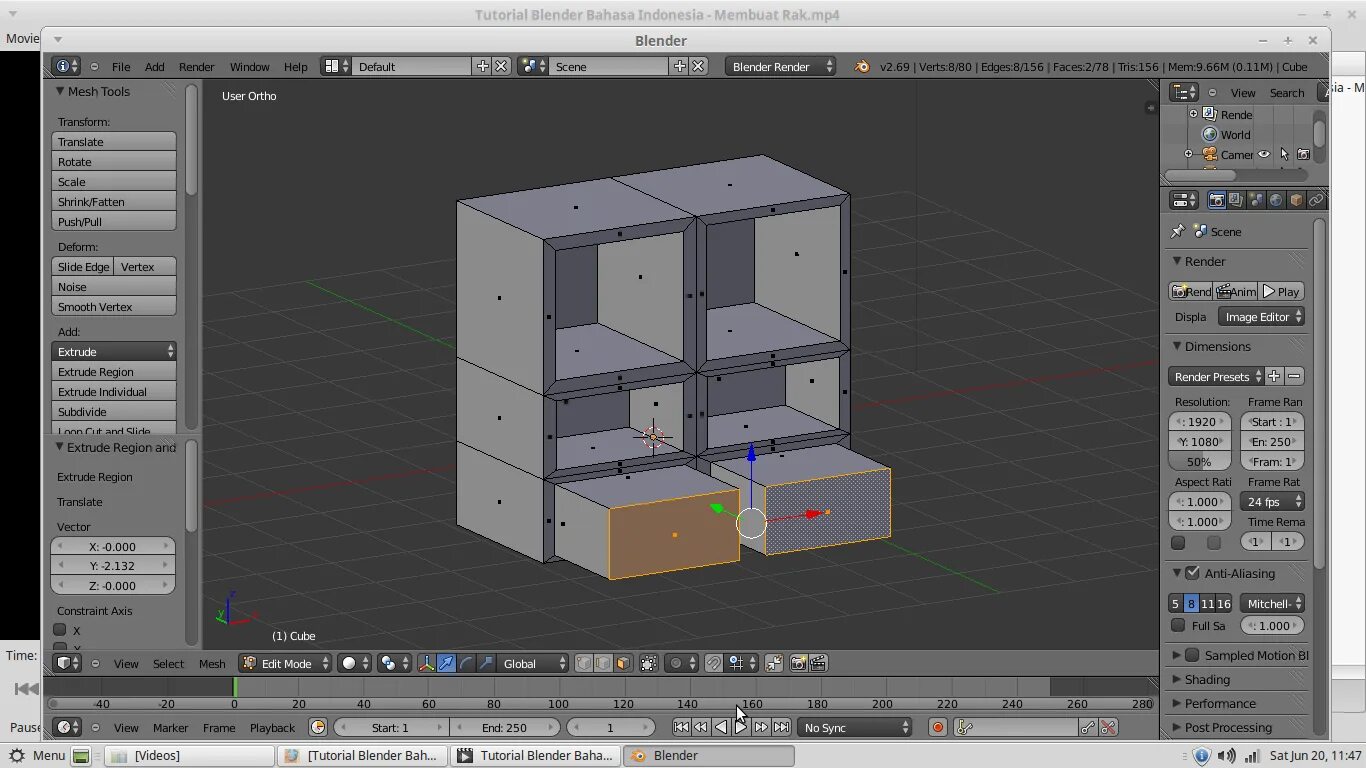Check the Constraint Axis X box
The height and width of the screenshot is (768, 1366).
click(60, 630)
